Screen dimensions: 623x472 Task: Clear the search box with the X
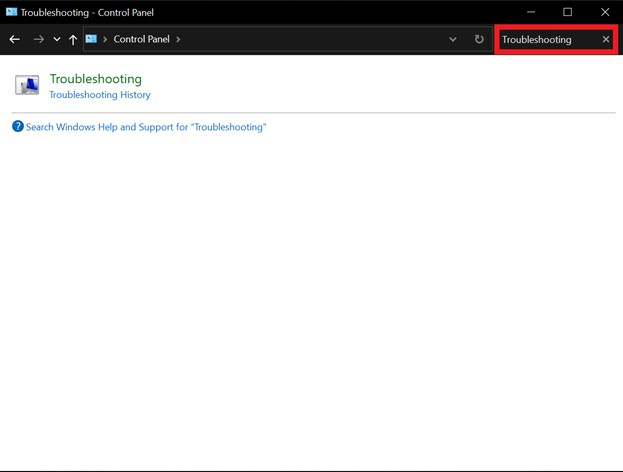pyautogui.click(x=606, y=39)
